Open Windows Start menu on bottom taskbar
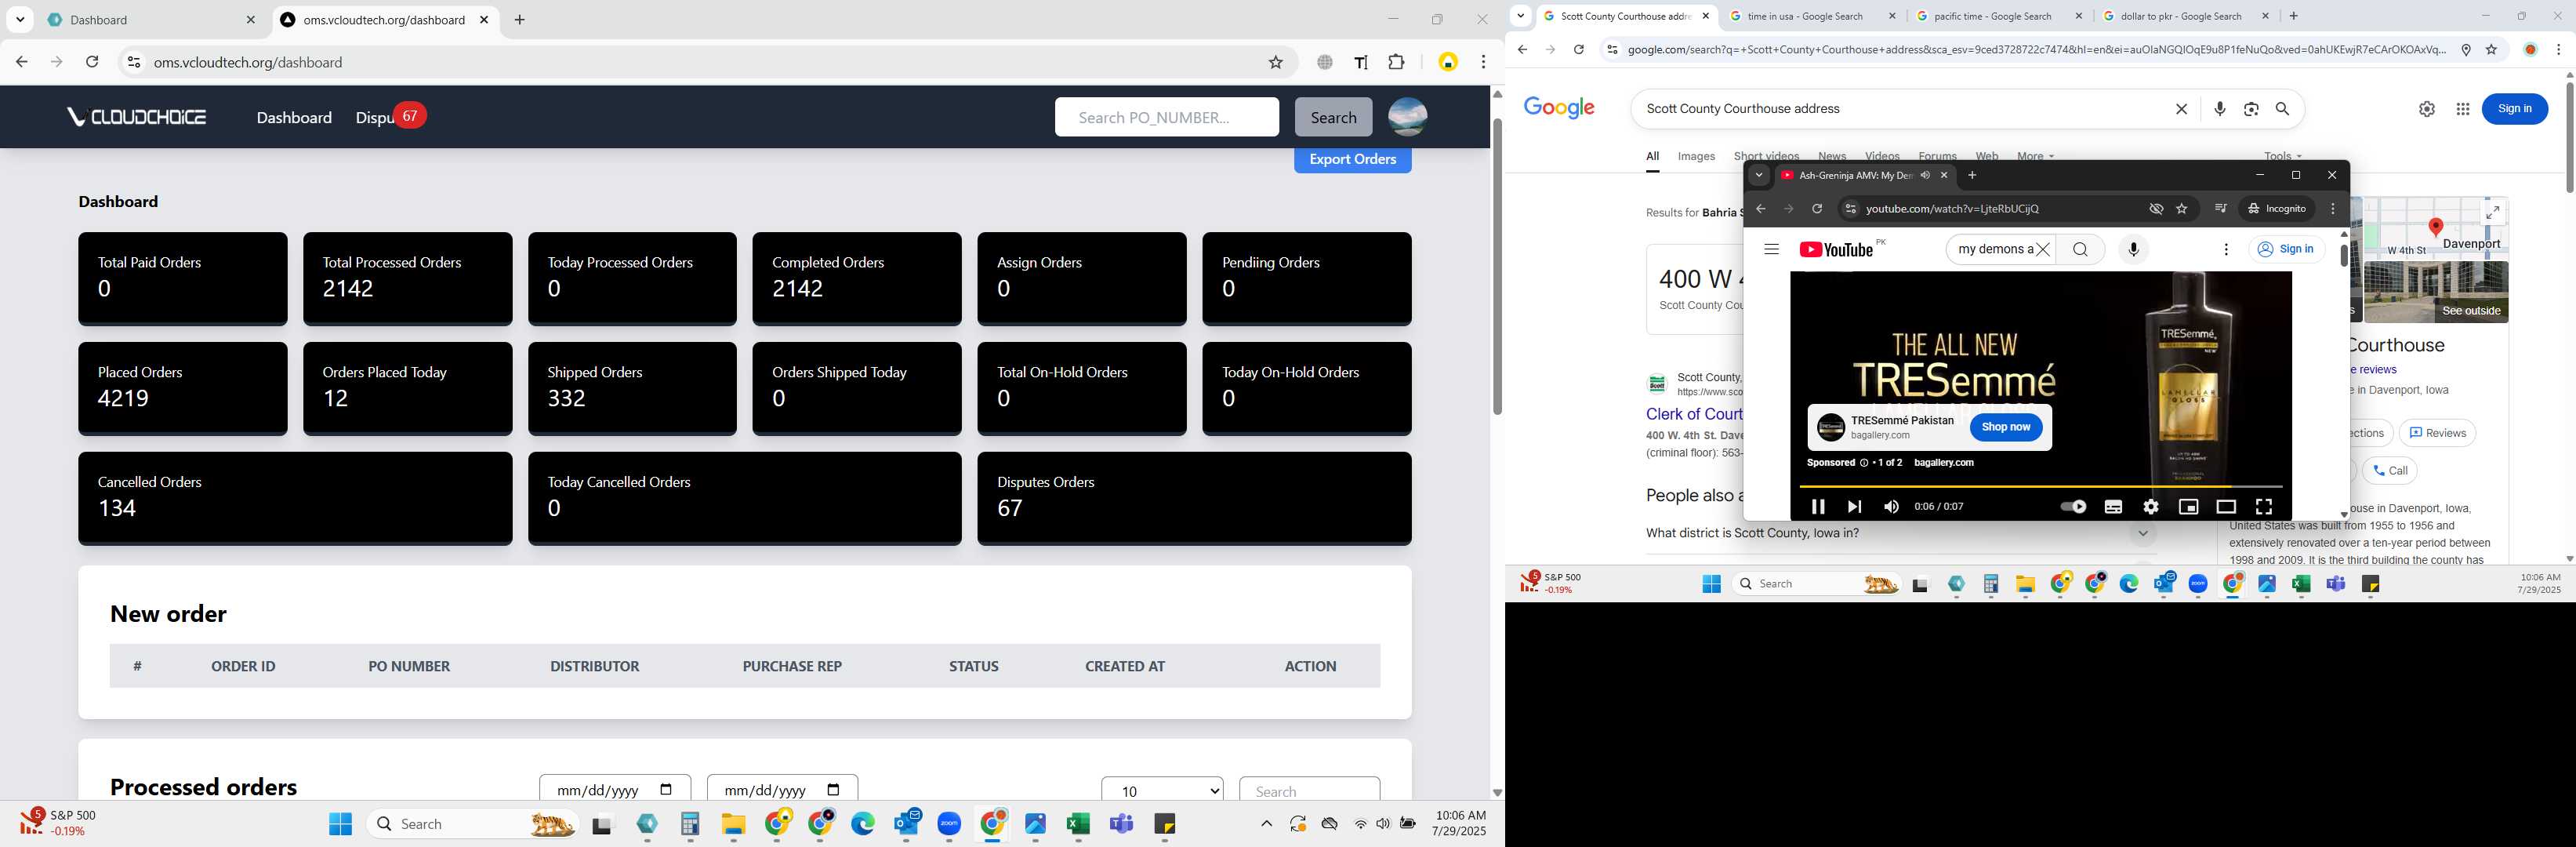 coord(340,824)
